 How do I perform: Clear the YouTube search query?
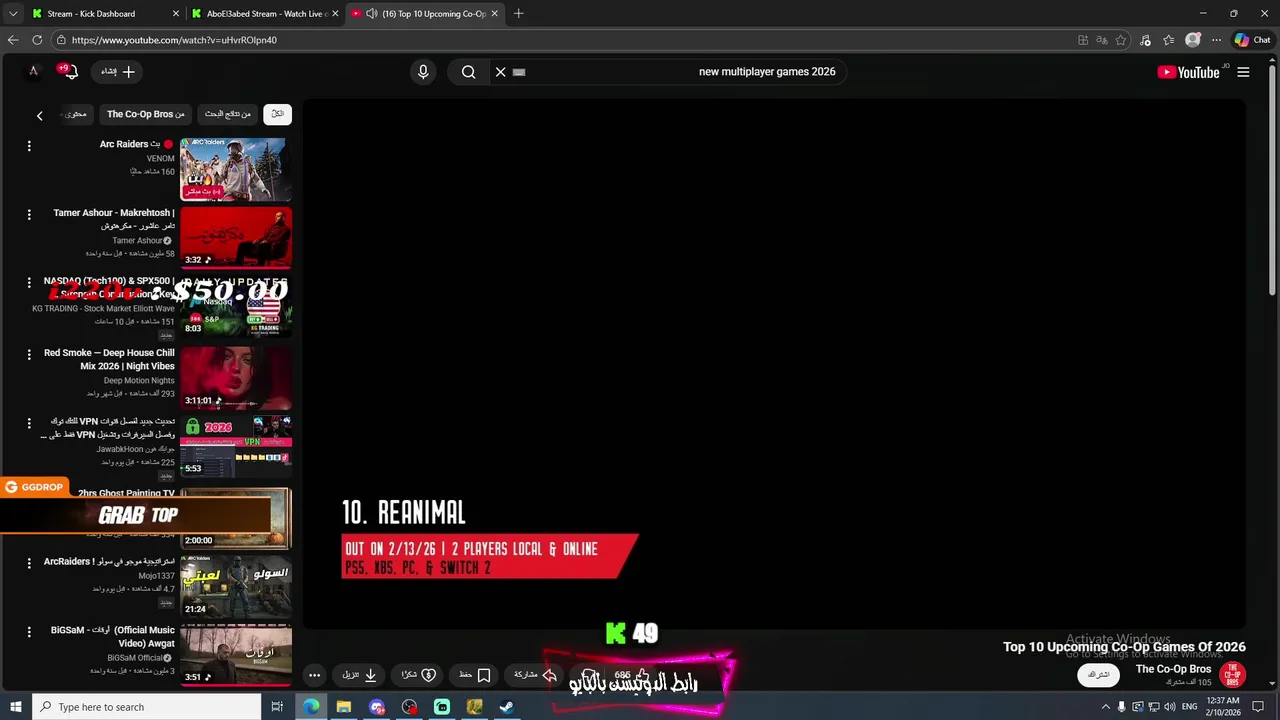501,72
